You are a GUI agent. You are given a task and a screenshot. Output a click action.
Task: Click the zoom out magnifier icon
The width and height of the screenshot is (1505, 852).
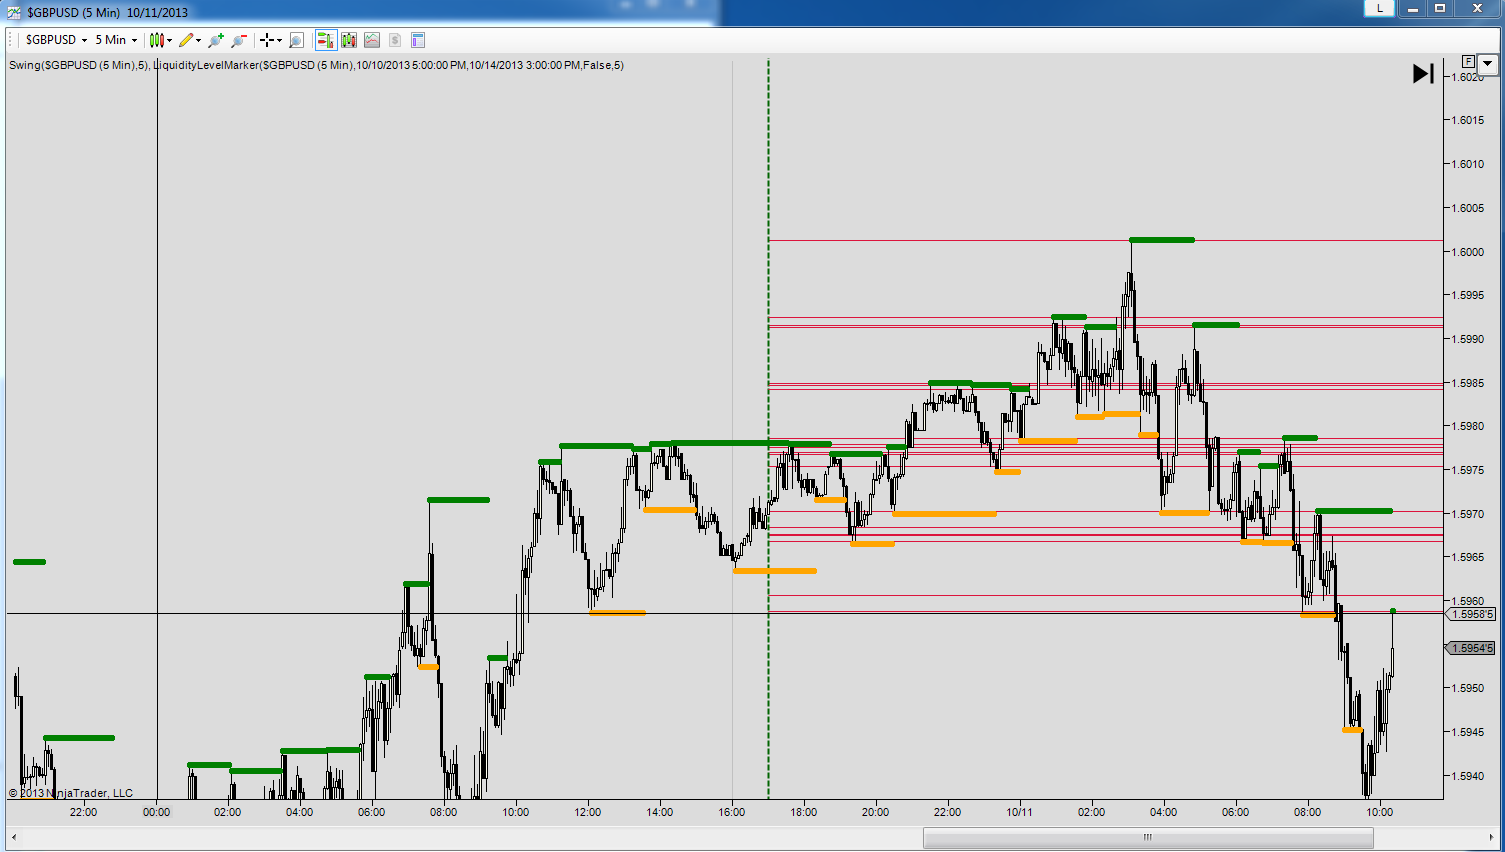pos(239,40)
